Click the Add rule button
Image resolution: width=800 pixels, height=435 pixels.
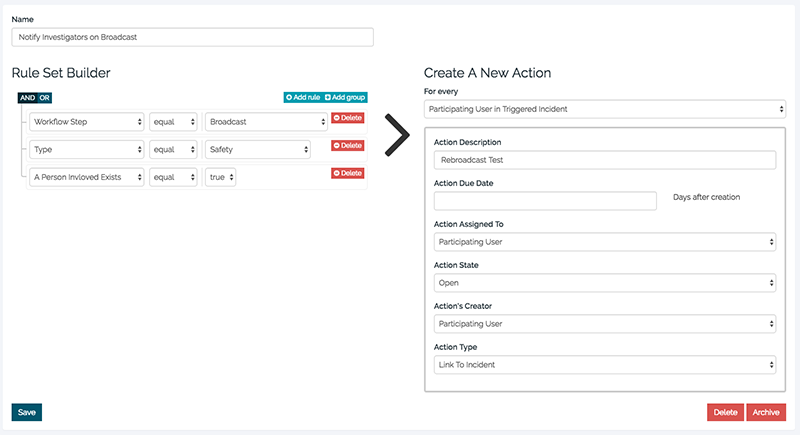click(x=302, y=97)
